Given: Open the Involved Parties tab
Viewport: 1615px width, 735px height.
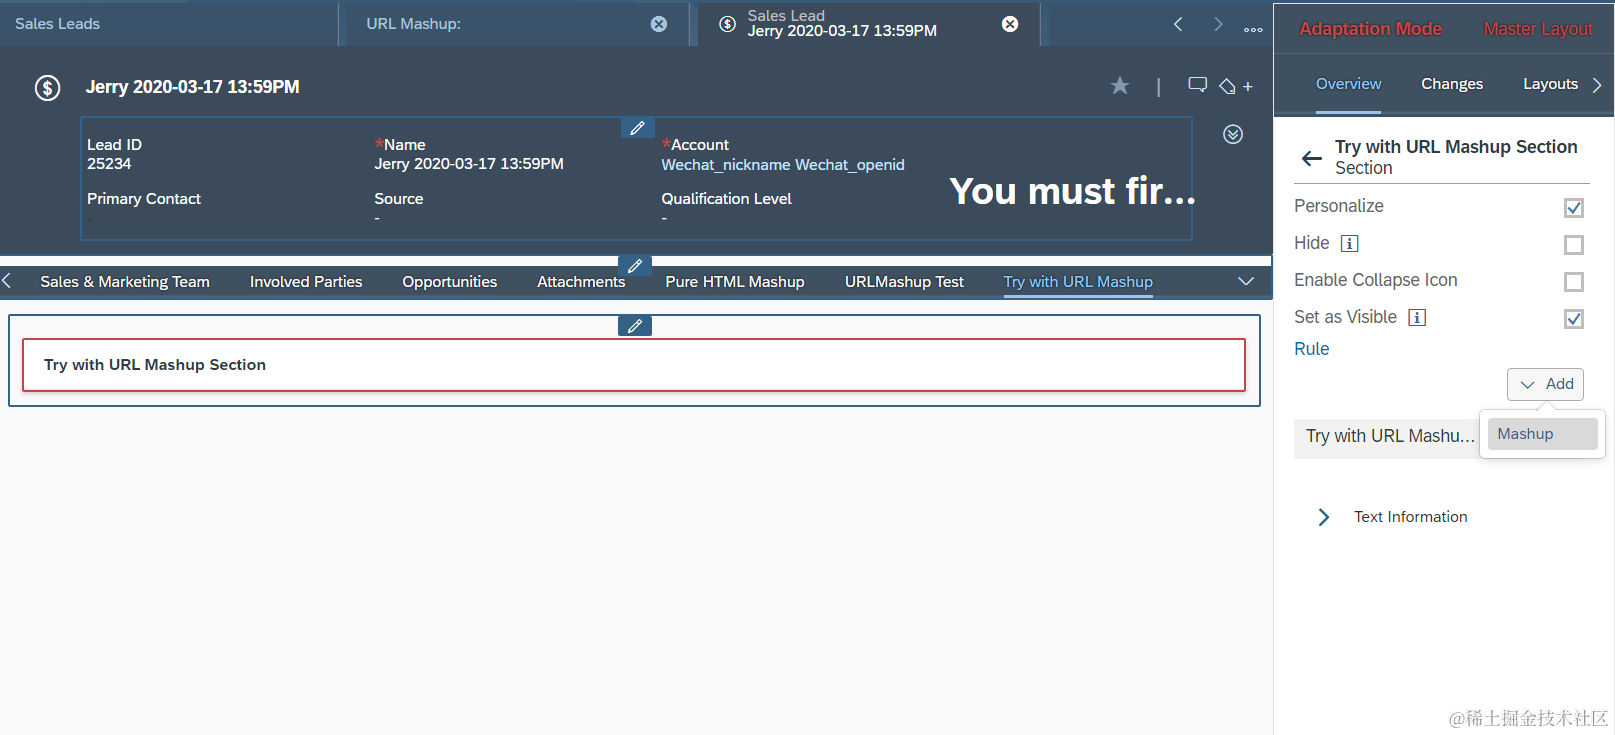Looking at the screenshot, I should tap(306, 282).
